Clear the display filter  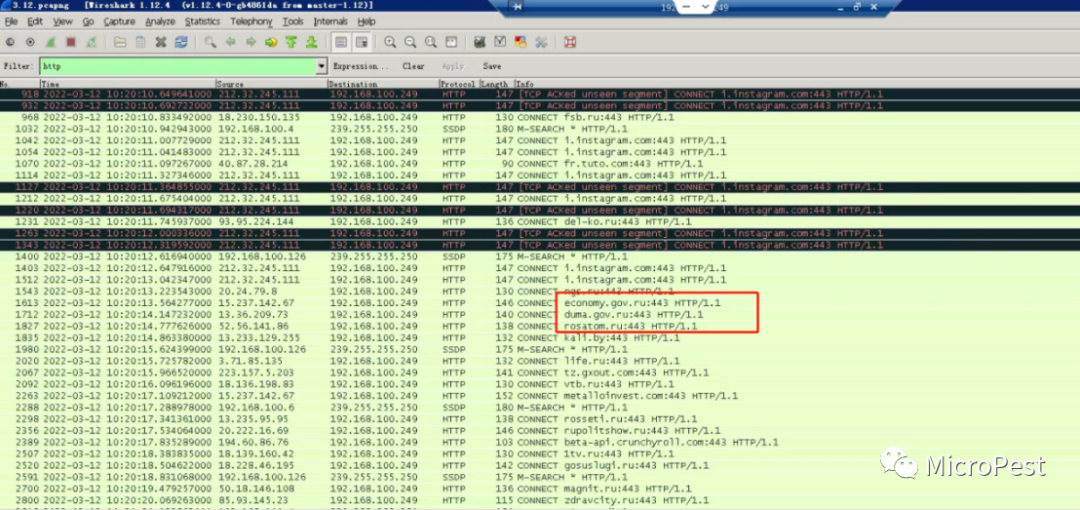(x=413, y=67)
